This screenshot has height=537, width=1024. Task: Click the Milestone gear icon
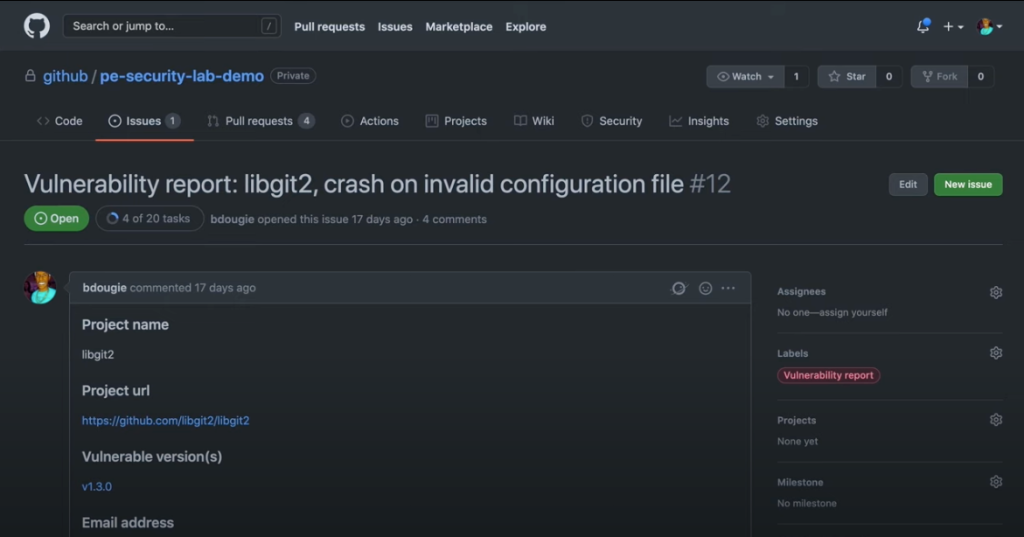995,482
